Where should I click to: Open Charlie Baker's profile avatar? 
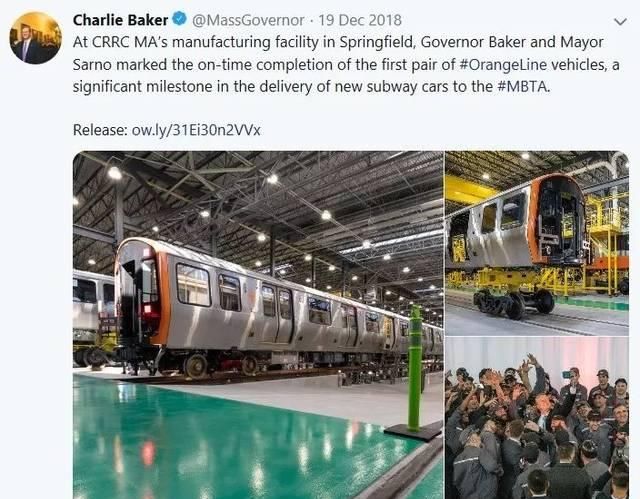click(36, 38)
